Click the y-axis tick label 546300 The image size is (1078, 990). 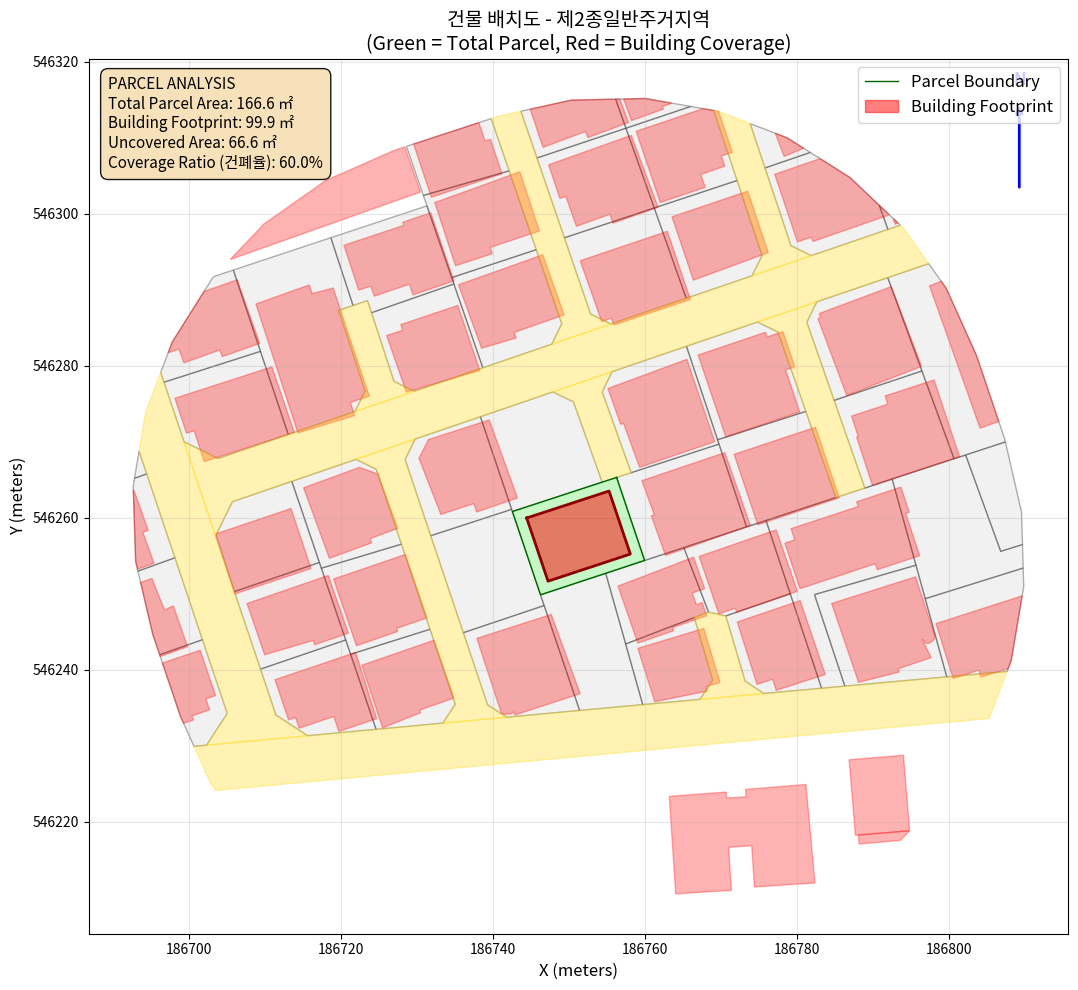[55, 214]
